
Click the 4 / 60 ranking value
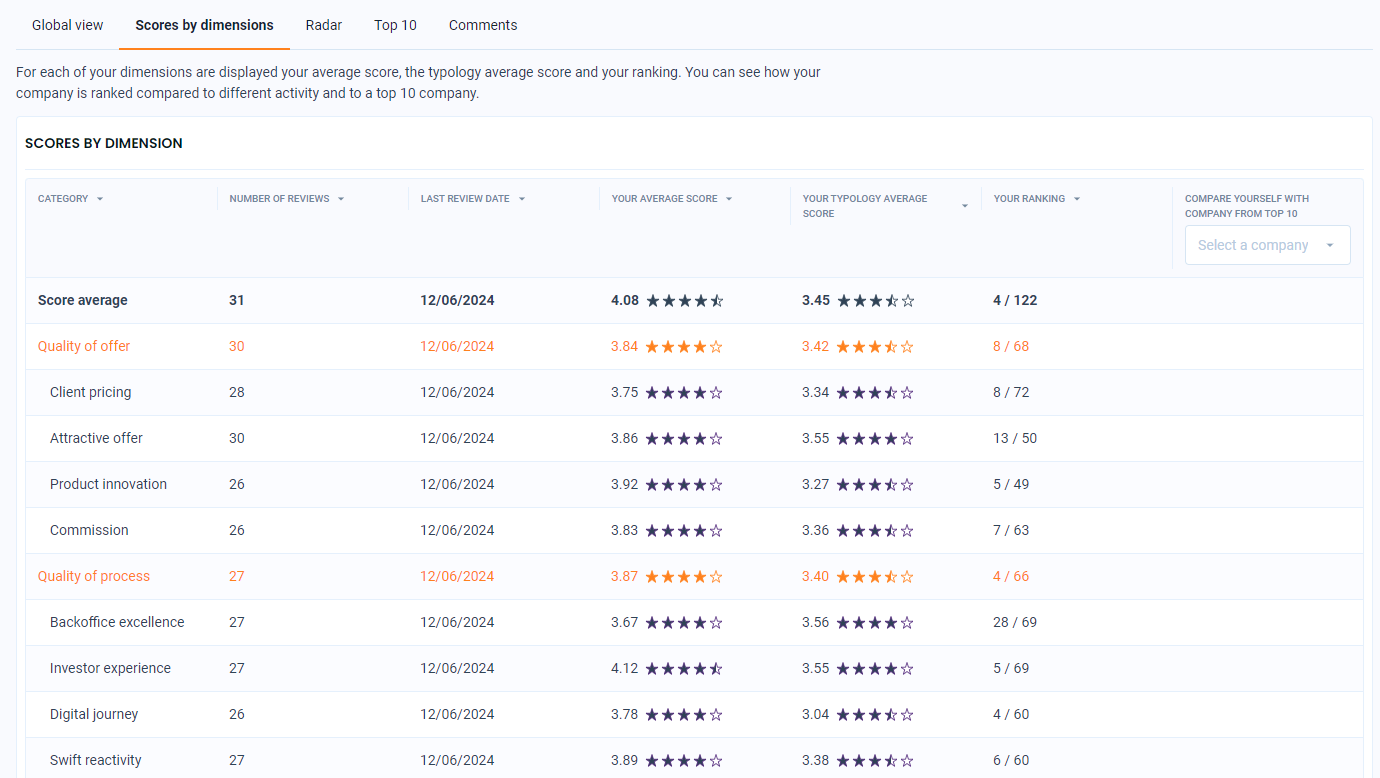1011,714
